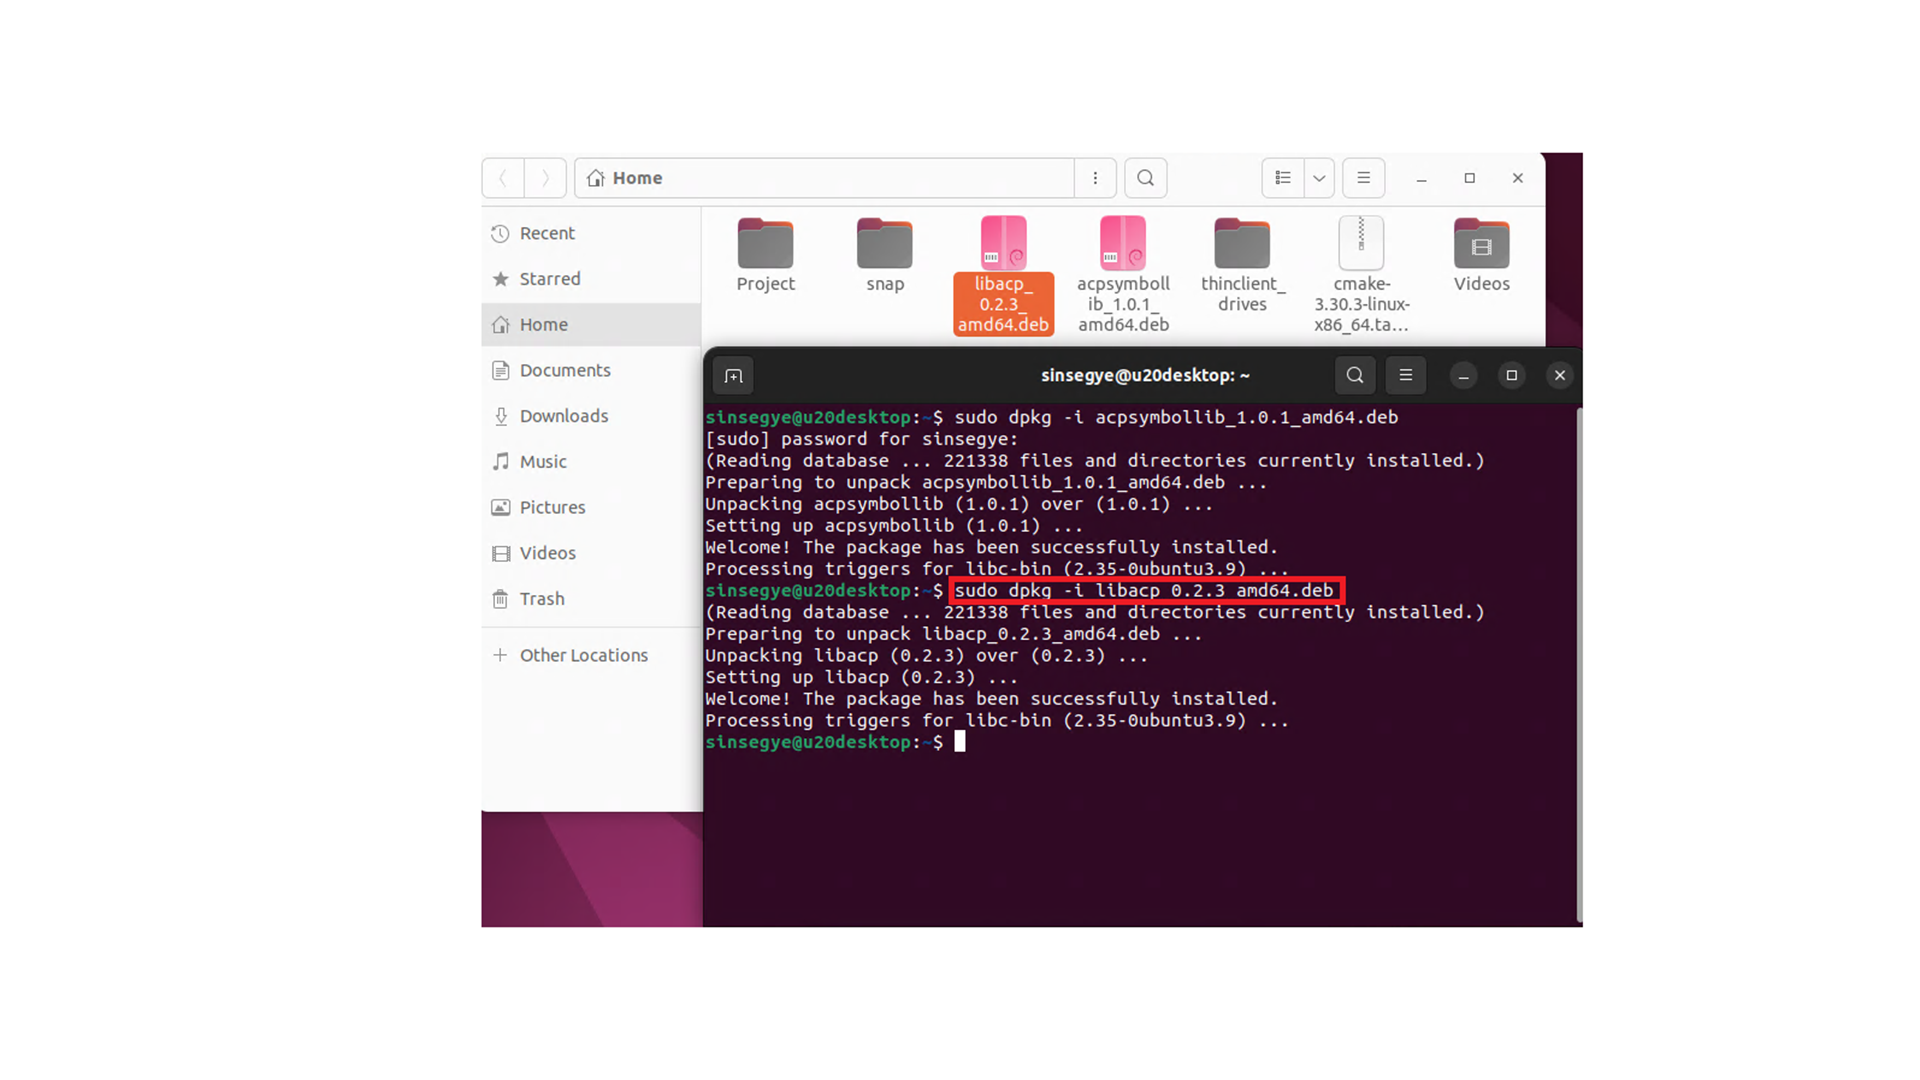Open terminal hamburger menu

tap(1405, 375)
